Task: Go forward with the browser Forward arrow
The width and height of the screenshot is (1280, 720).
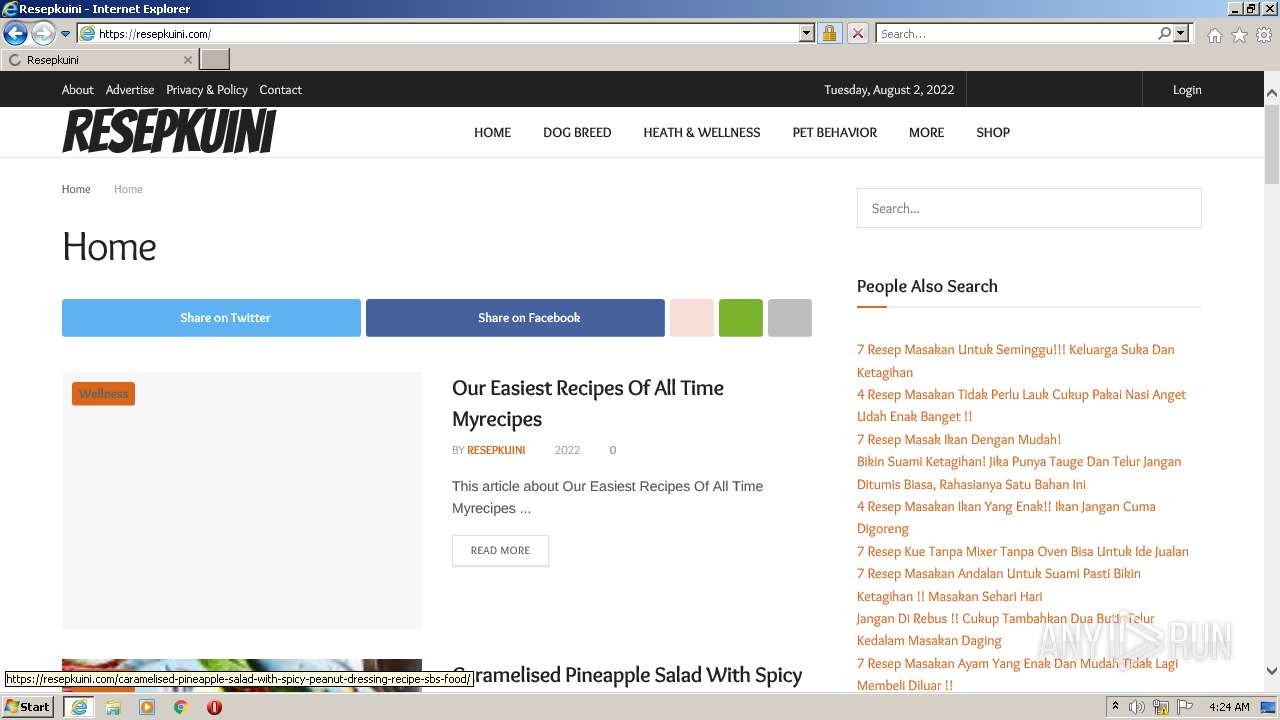Action: pos(43,34)
